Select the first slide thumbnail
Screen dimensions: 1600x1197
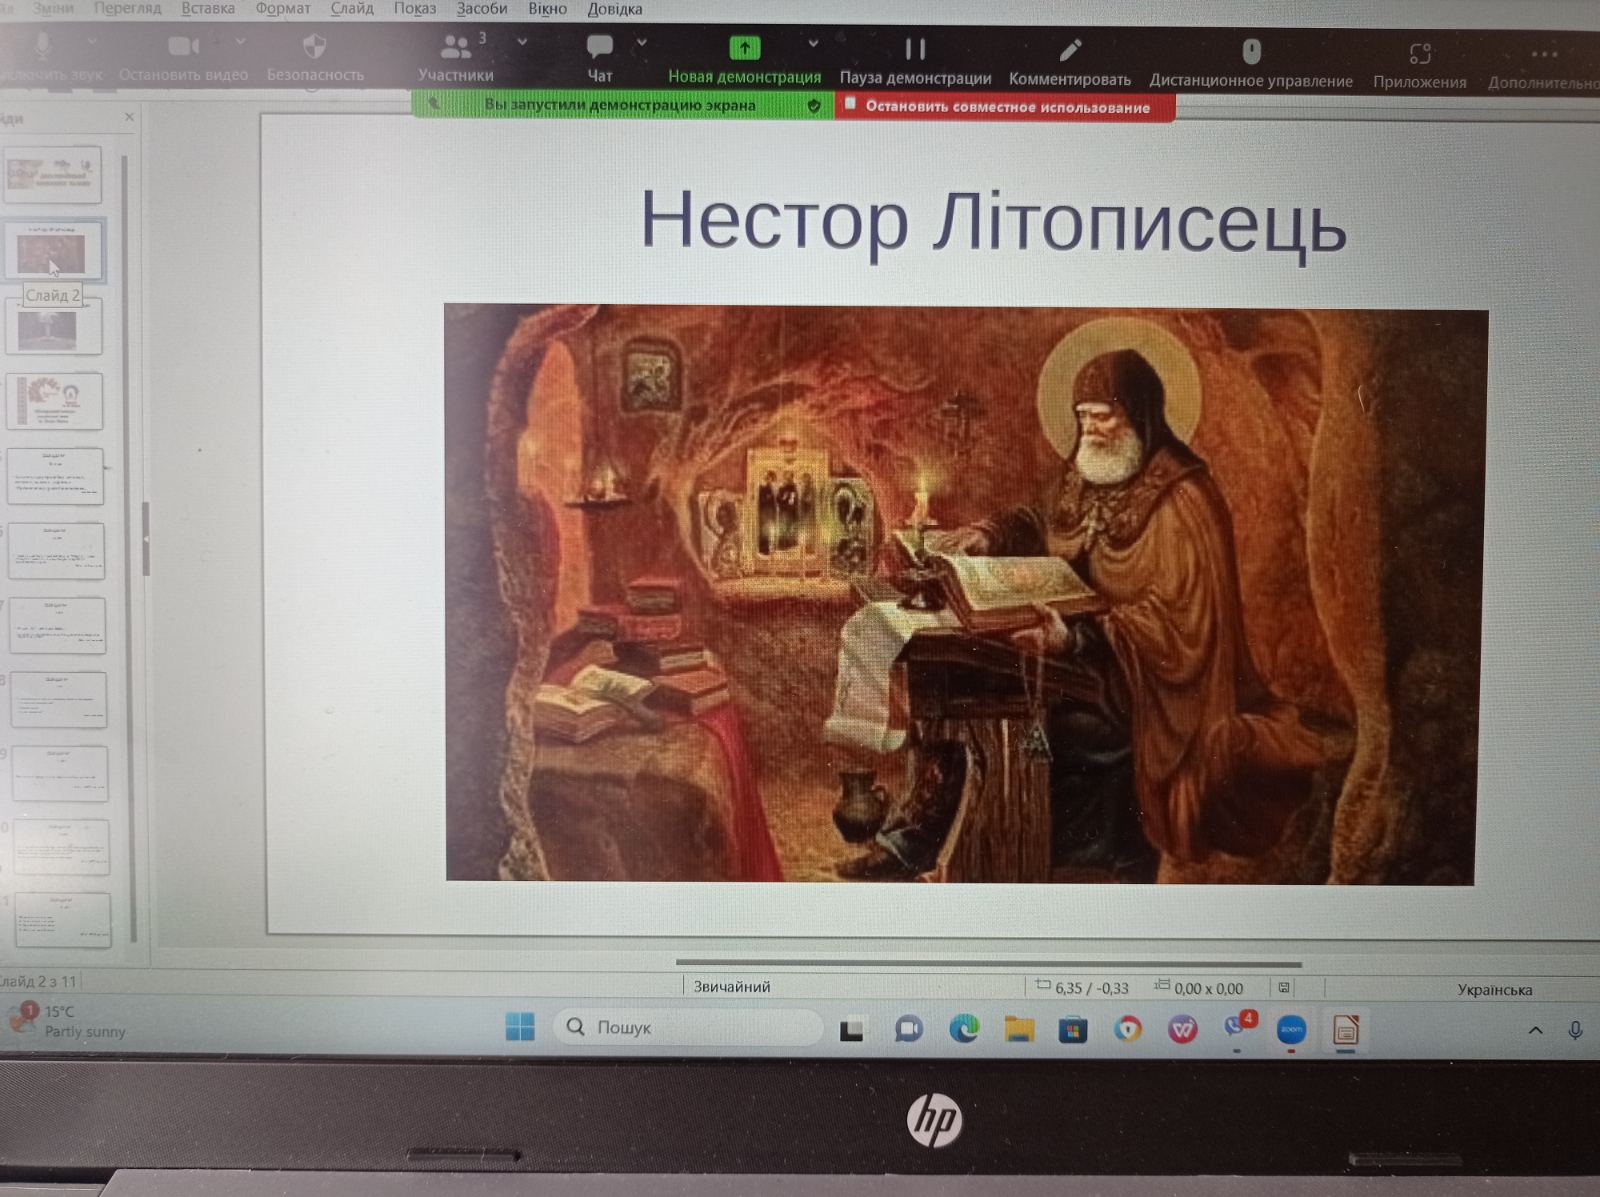[x=53, y=175]
